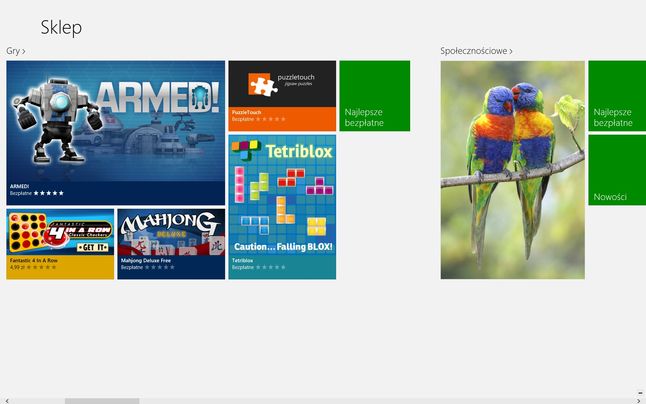Click the PuzzleTouch star rating
This screenshot has width=646, height=404.
271,119
